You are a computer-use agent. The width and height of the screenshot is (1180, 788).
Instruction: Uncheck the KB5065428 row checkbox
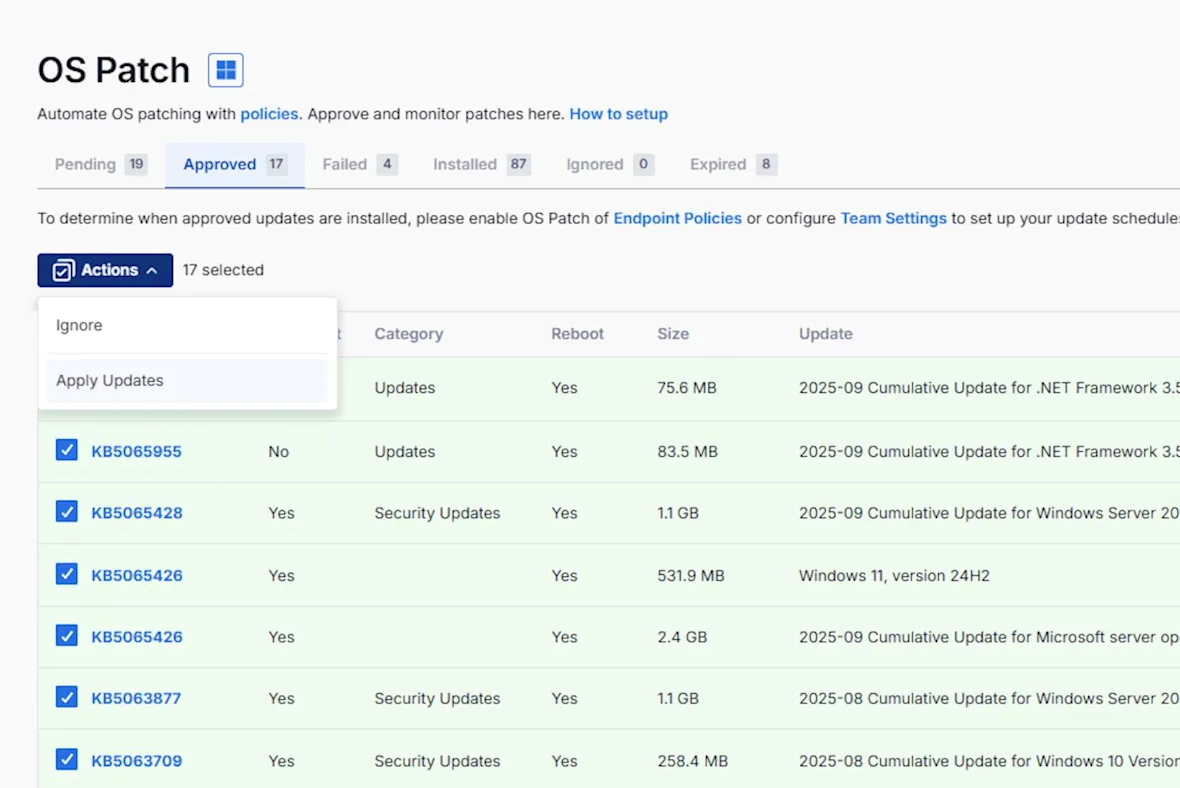(66, 512)
